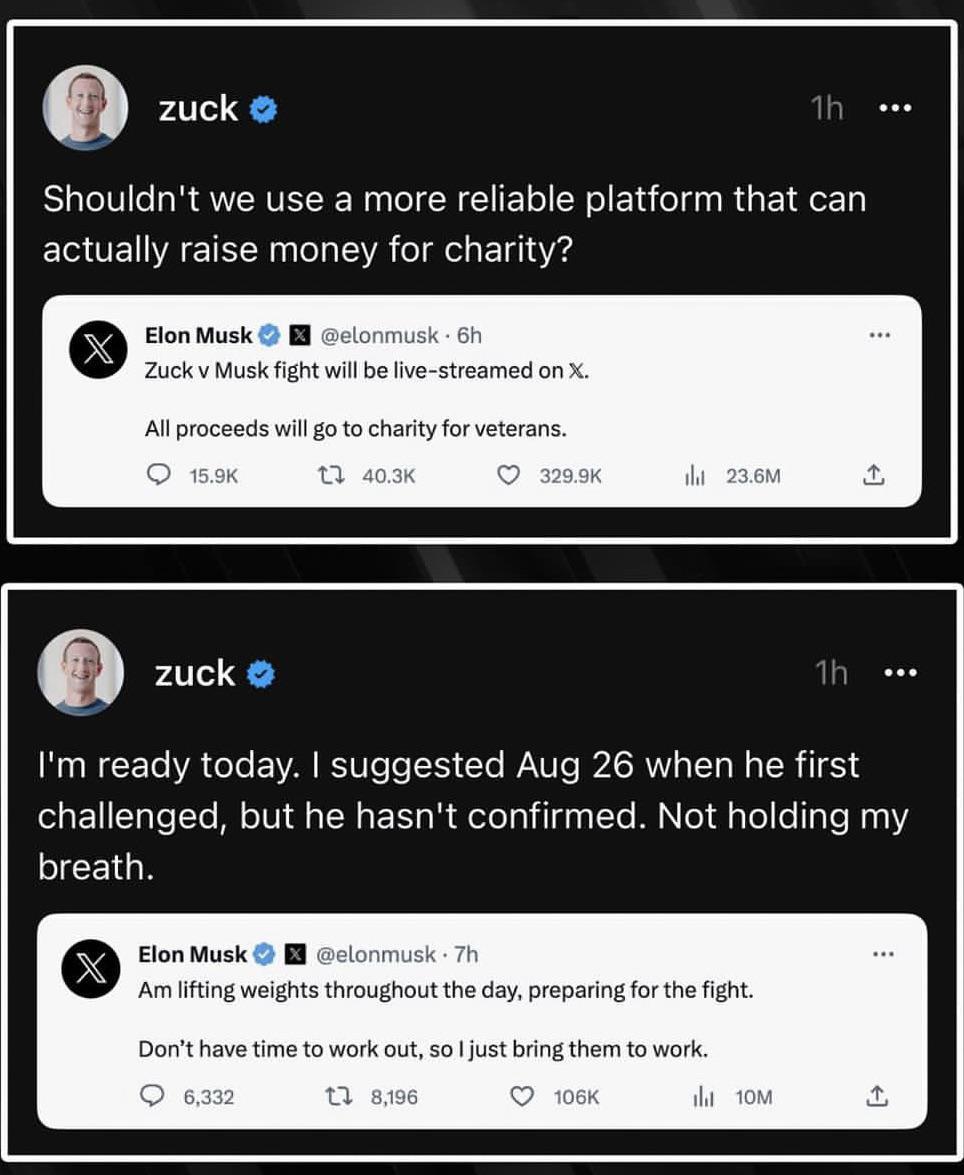Like the tweet with 329.9K likes

click(x=509, y=477)
